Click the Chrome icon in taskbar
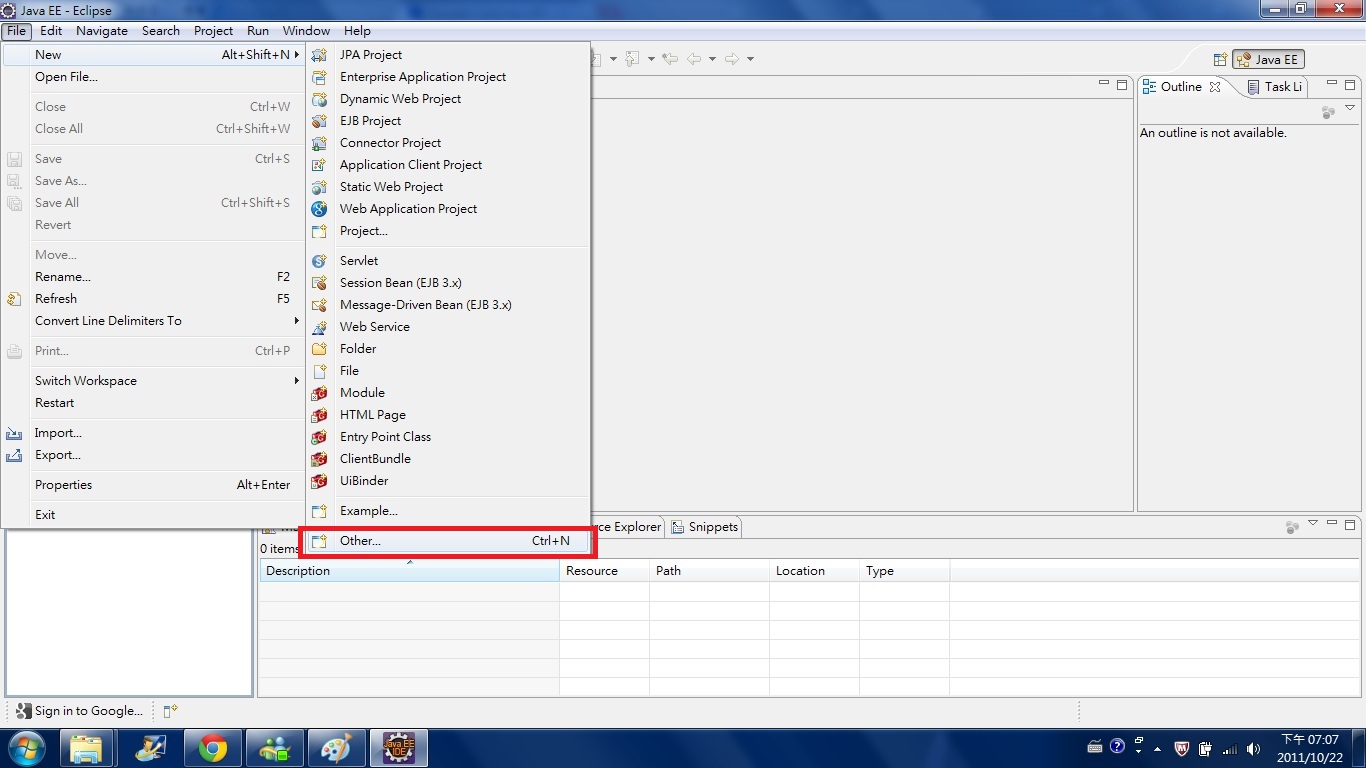Screen dimensions: 1366x768 click(x=212, y=748)
